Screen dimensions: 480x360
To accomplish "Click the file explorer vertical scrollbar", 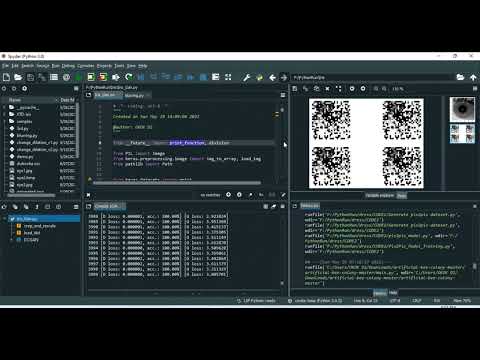I will click(78, 131).
